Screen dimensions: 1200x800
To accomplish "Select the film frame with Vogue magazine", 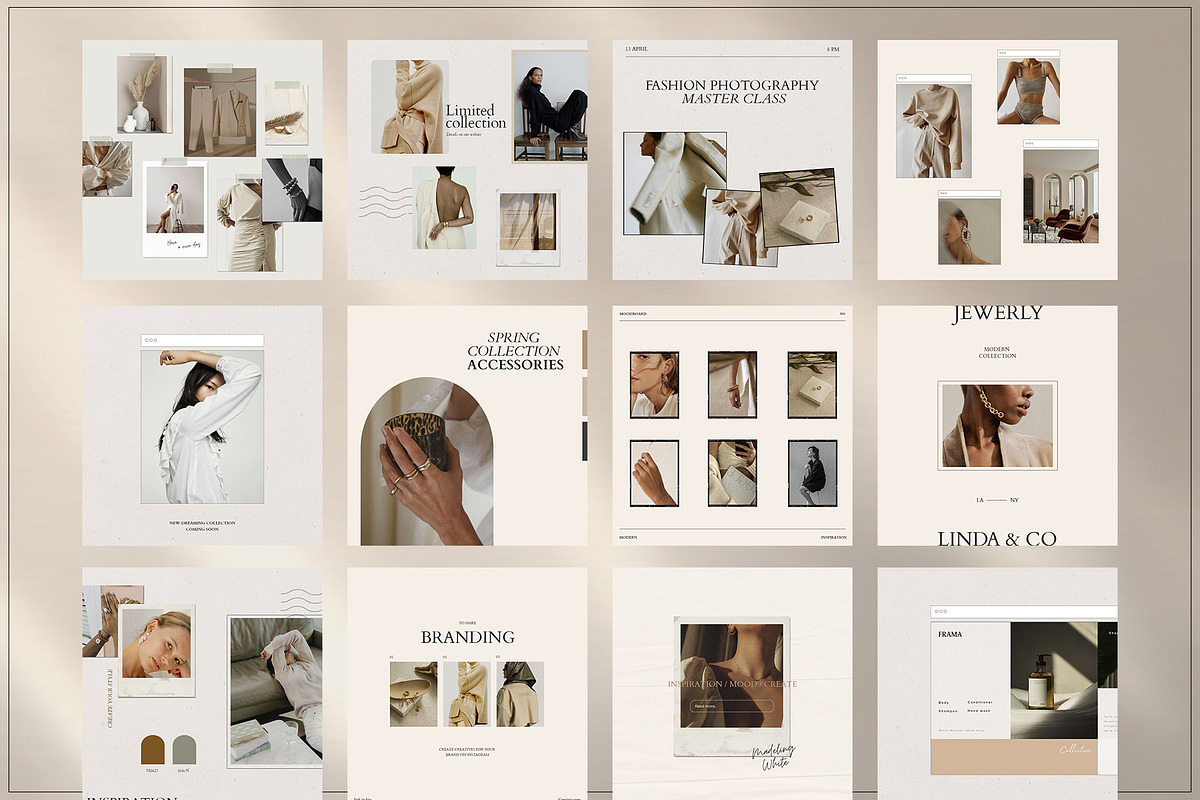I will click(x=733, y=473).
